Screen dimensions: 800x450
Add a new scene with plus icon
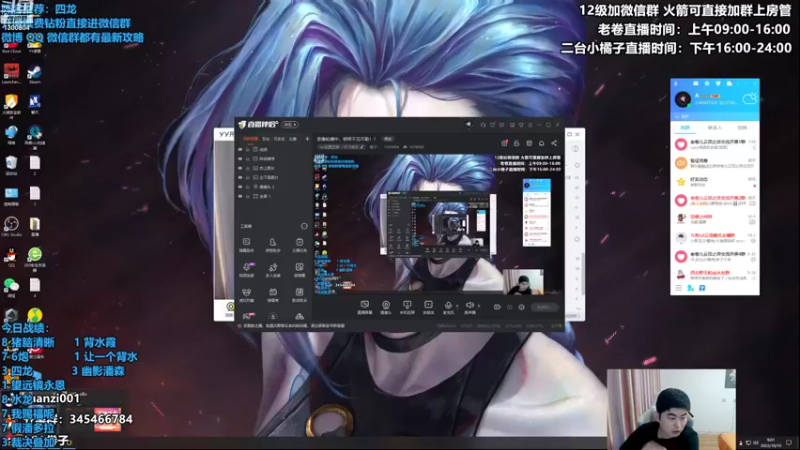click(307, 139)
